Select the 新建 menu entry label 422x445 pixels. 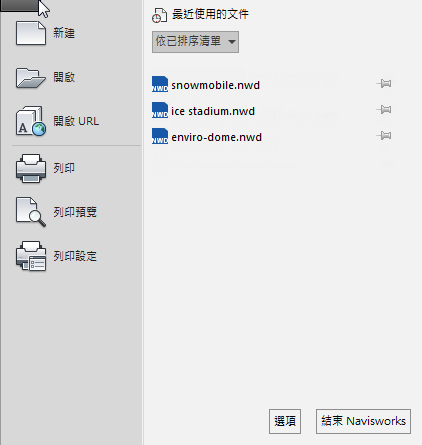click(x=64, y=33)
